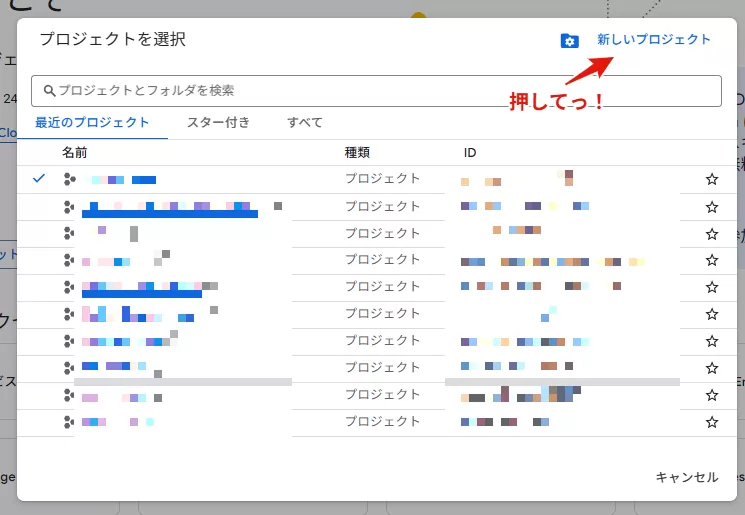Viewport: 745px width, 515px height.
Task: Click the new project folder-gear icon
Action: click(570, 41)
